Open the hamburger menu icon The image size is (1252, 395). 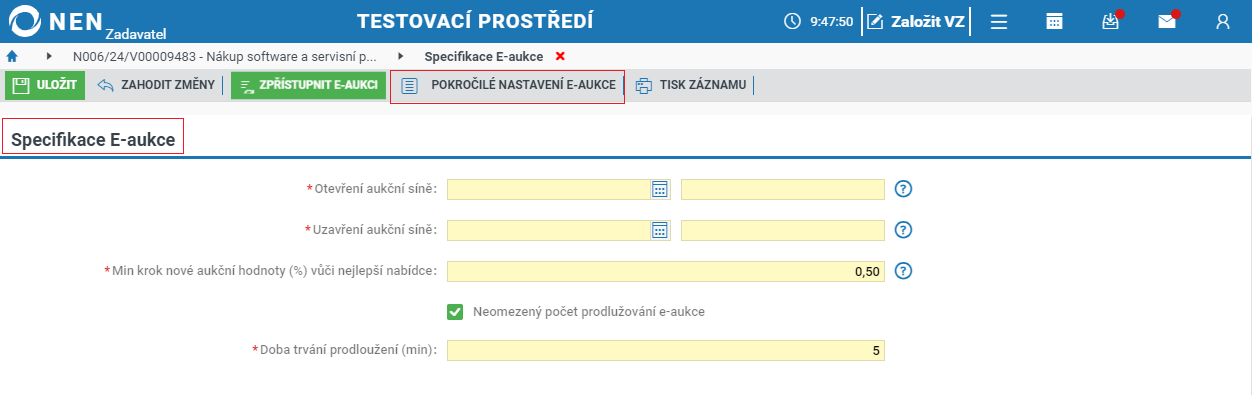coord(998,21)
